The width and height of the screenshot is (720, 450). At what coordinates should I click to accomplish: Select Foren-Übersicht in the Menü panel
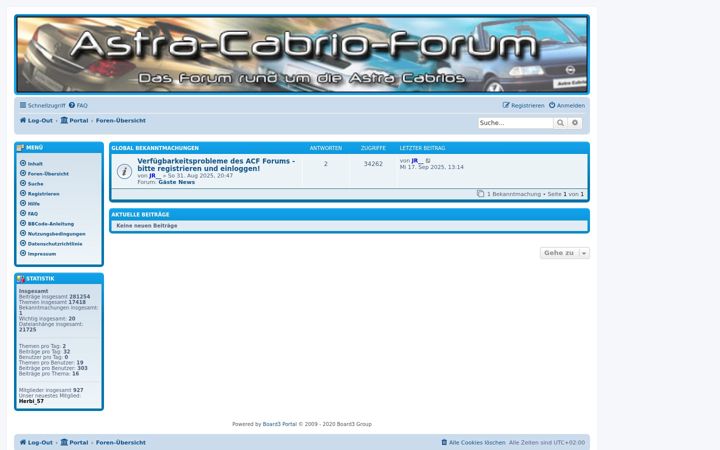[48, 174]
